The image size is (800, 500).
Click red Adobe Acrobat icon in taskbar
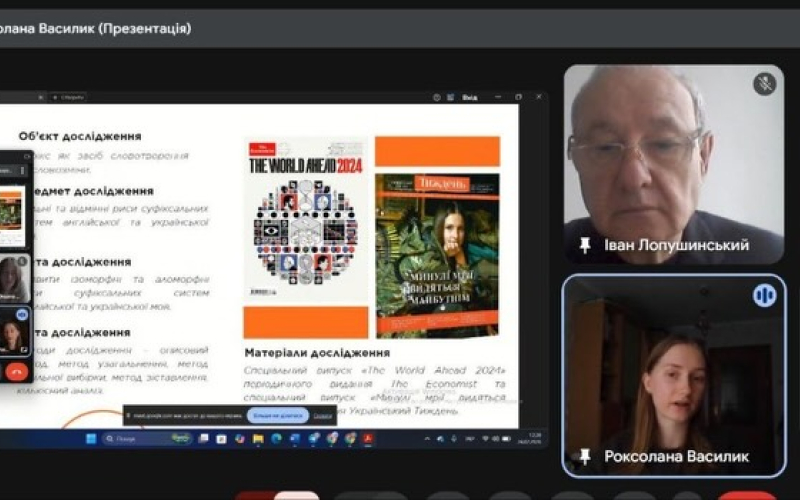point(367,438)
